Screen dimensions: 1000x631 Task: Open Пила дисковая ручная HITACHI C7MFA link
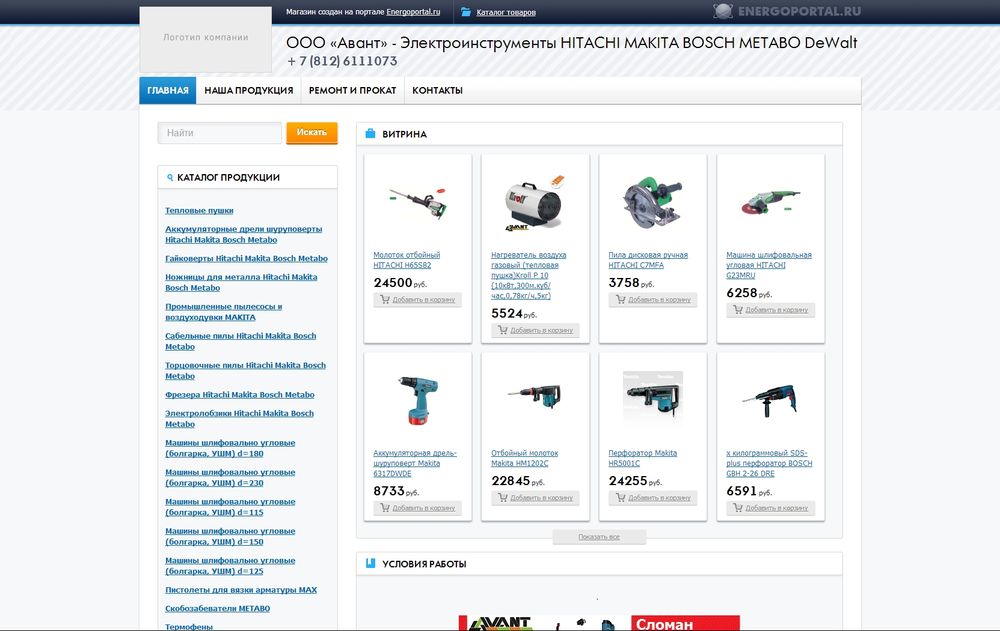(648, 260)
